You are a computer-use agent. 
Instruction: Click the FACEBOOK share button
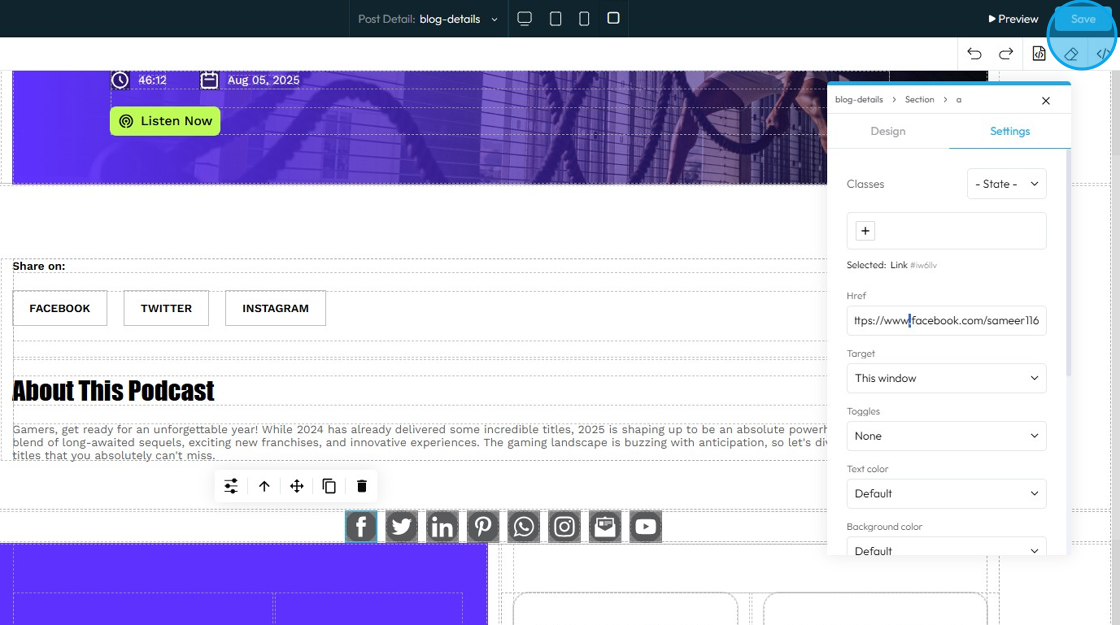tap(60, 309)
